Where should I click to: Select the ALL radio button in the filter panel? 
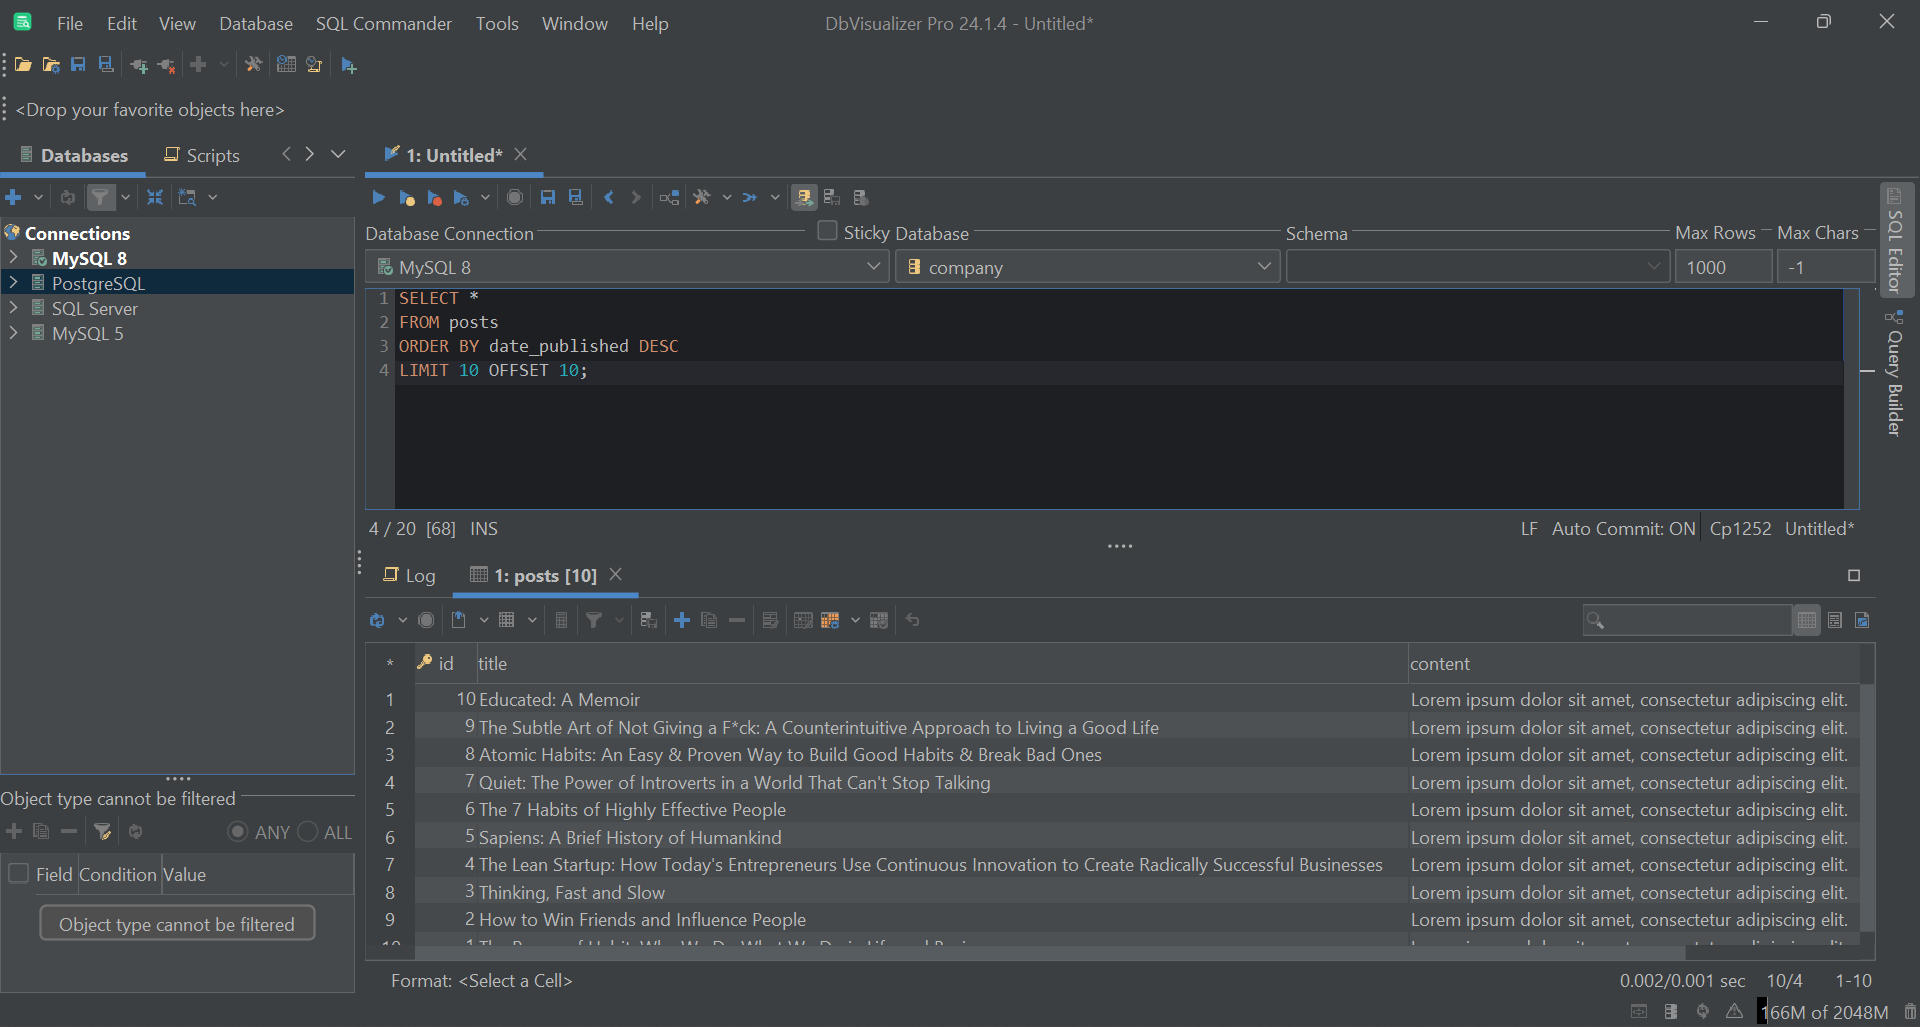tap(309, 831)
